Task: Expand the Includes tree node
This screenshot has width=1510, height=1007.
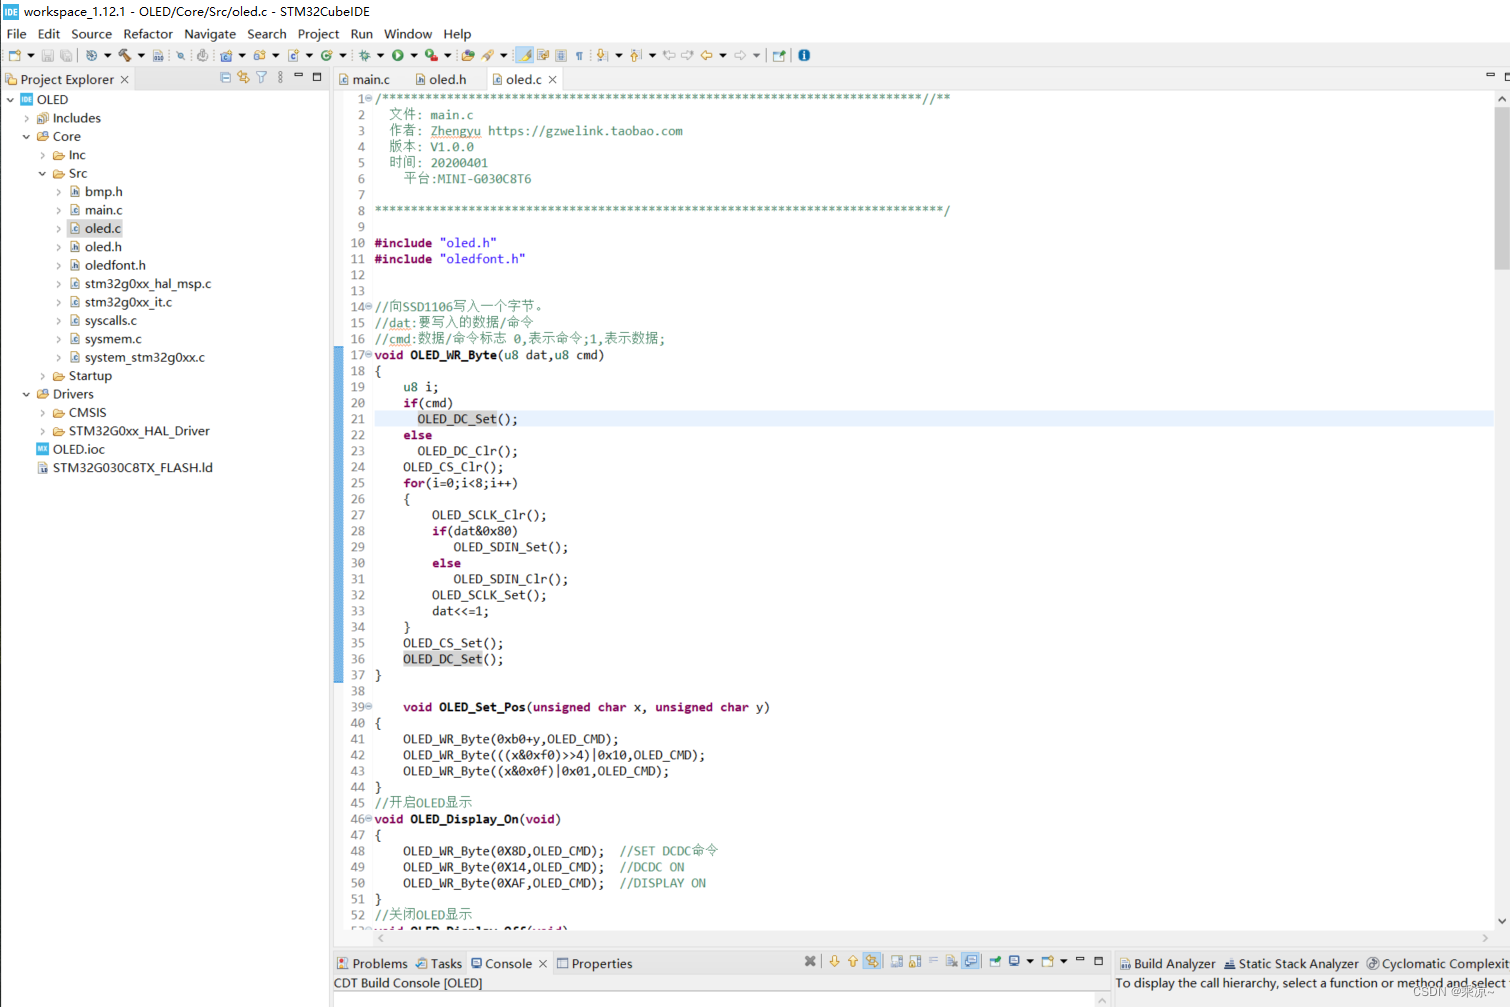Action: point(26,118)
